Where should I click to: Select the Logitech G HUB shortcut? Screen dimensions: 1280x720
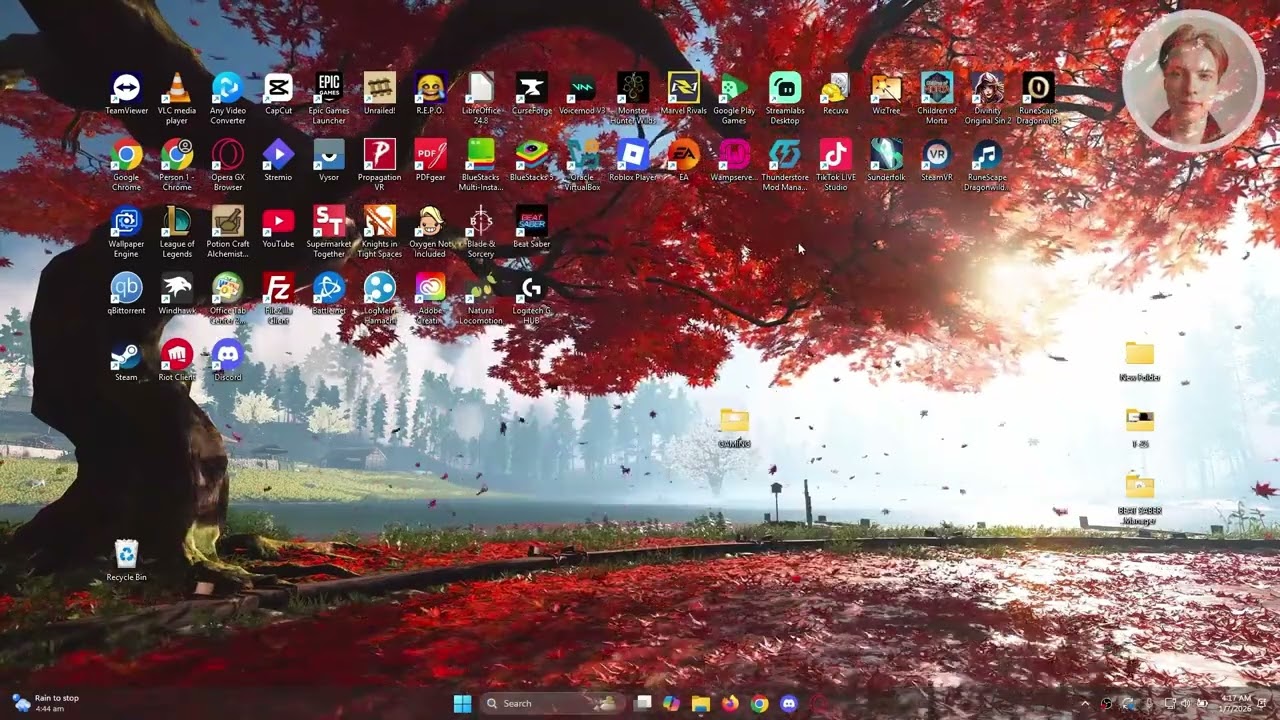[532, 289]
